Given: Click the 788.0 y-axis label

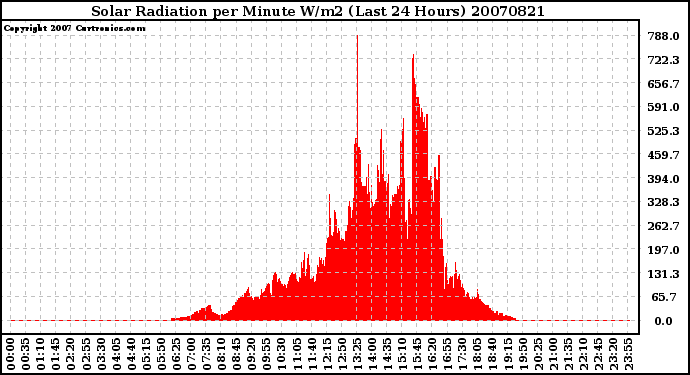Looking at the screenshot, I should 663,36.
